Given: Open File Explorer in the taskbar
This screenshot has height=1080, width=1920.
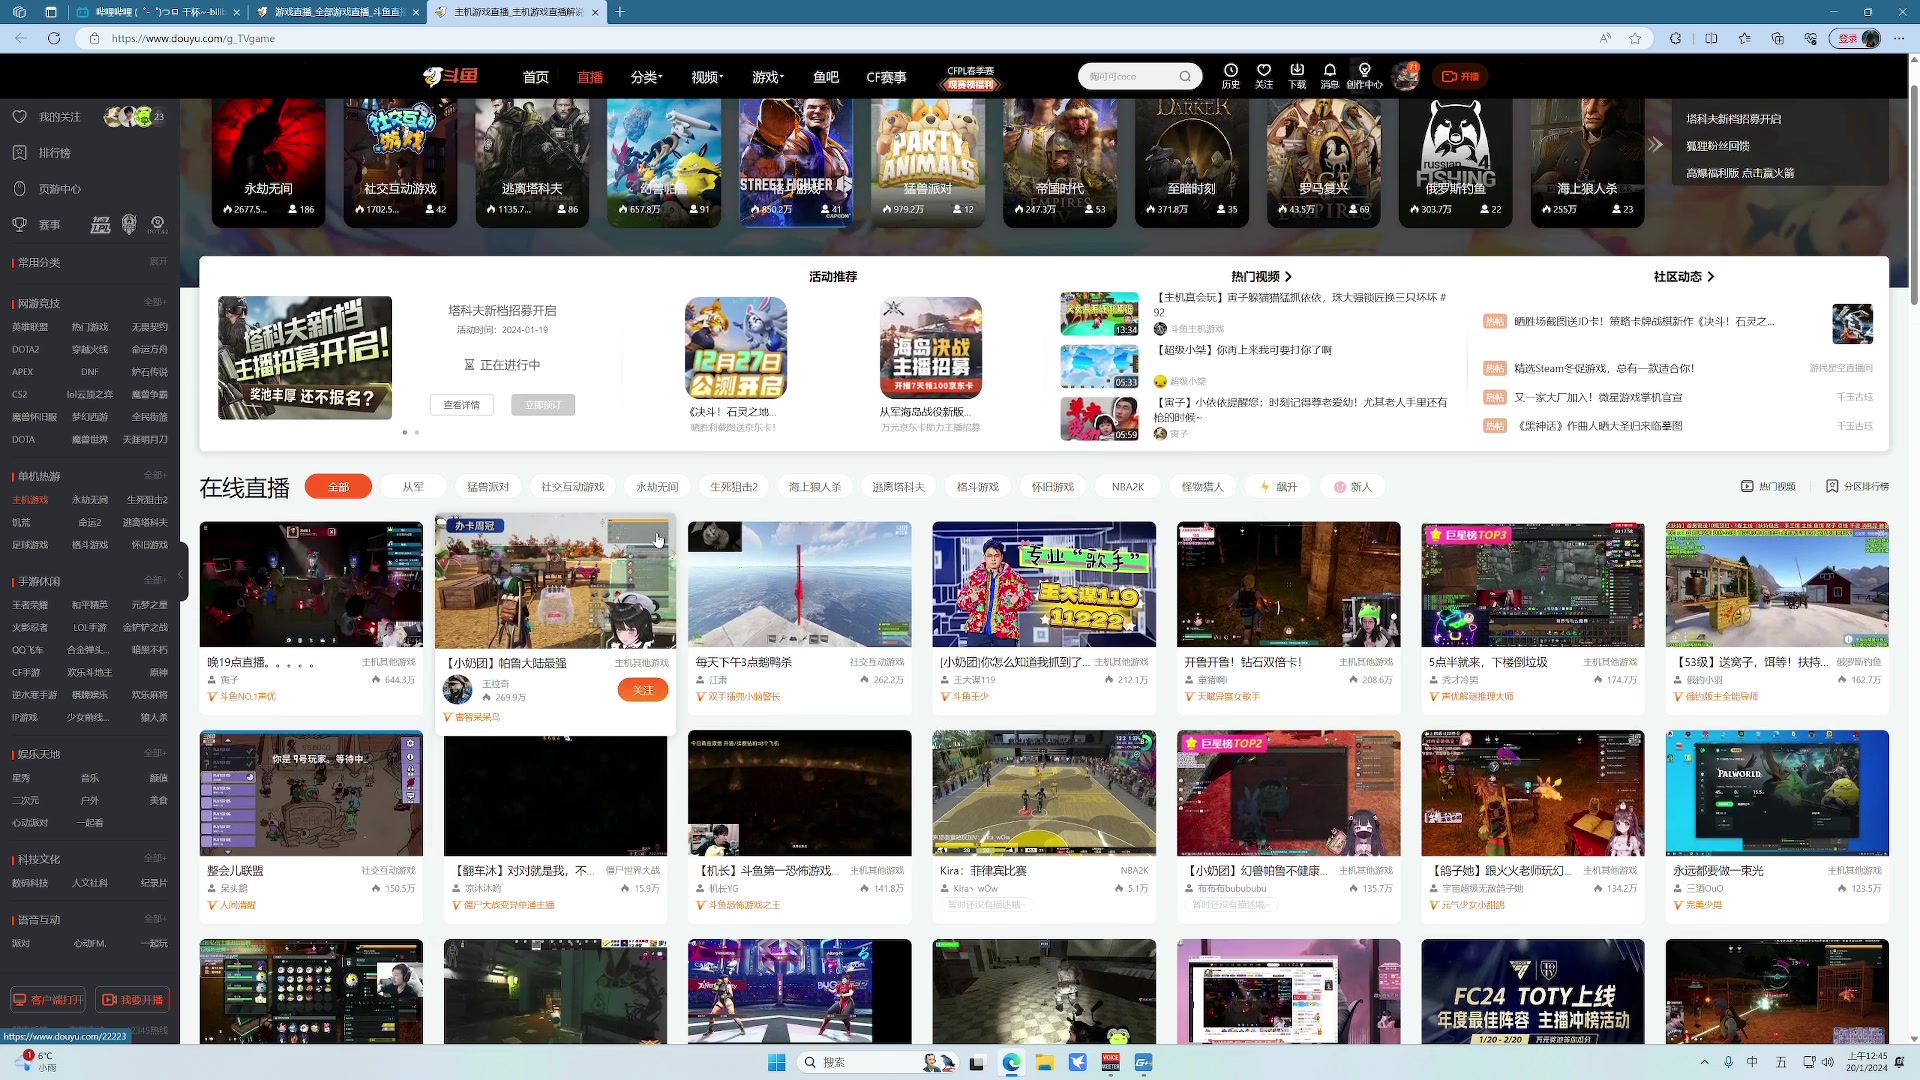Looking at the screenshot, I should click(x=1044, y=1062).
